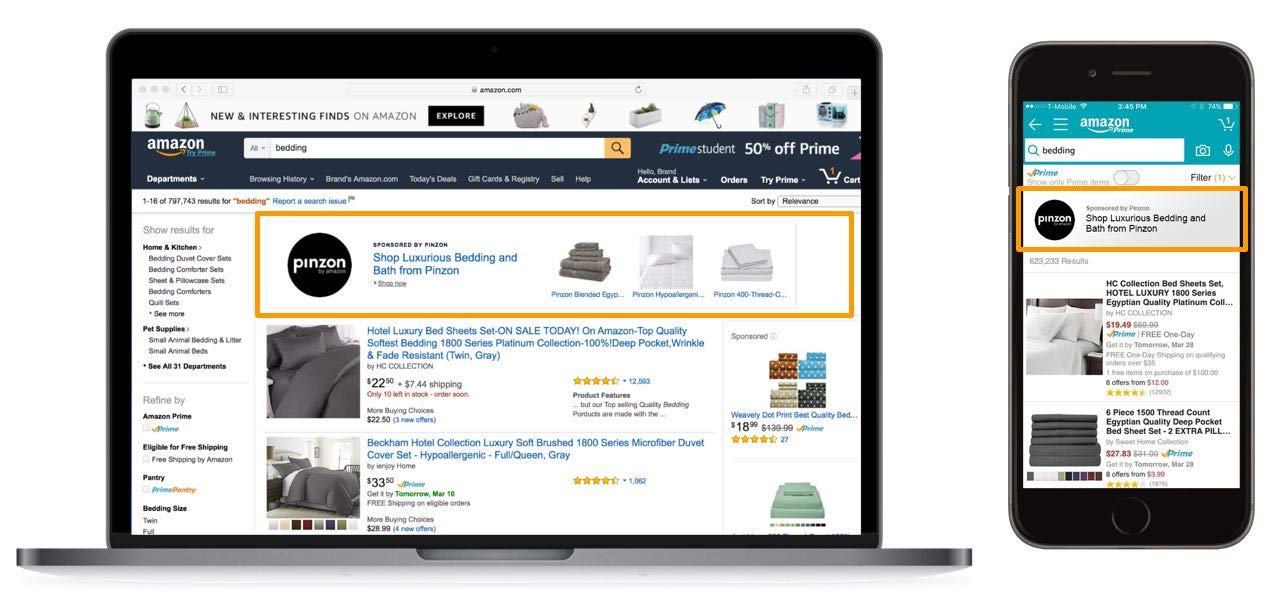Follow the Report a search issue link
This screenshot has width=1281, height=604.
coord(310,201)
